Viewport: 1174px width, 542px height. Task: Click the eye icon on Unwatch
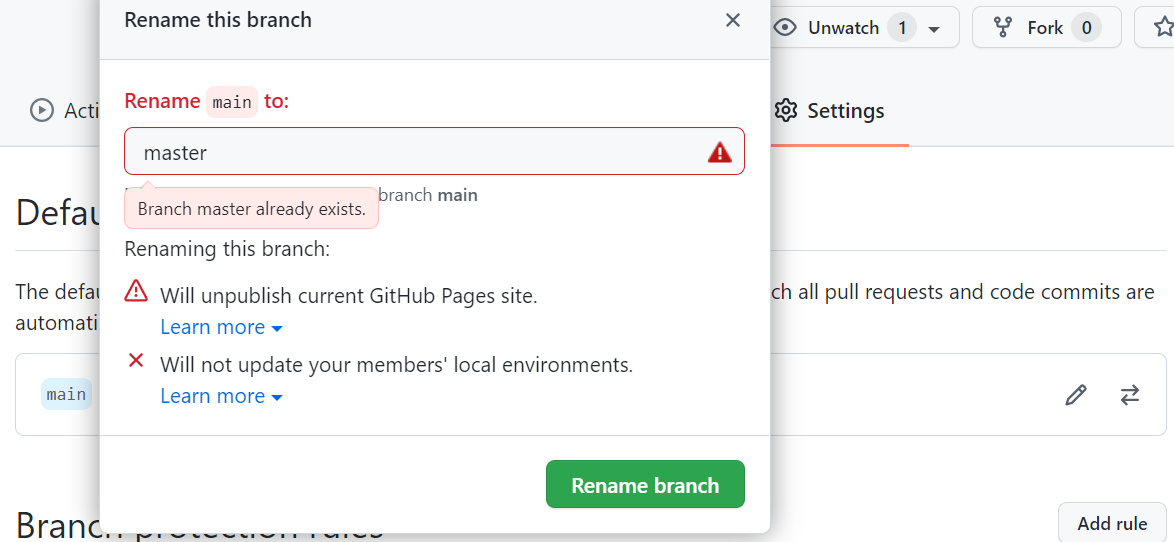[x=786, y=28]
